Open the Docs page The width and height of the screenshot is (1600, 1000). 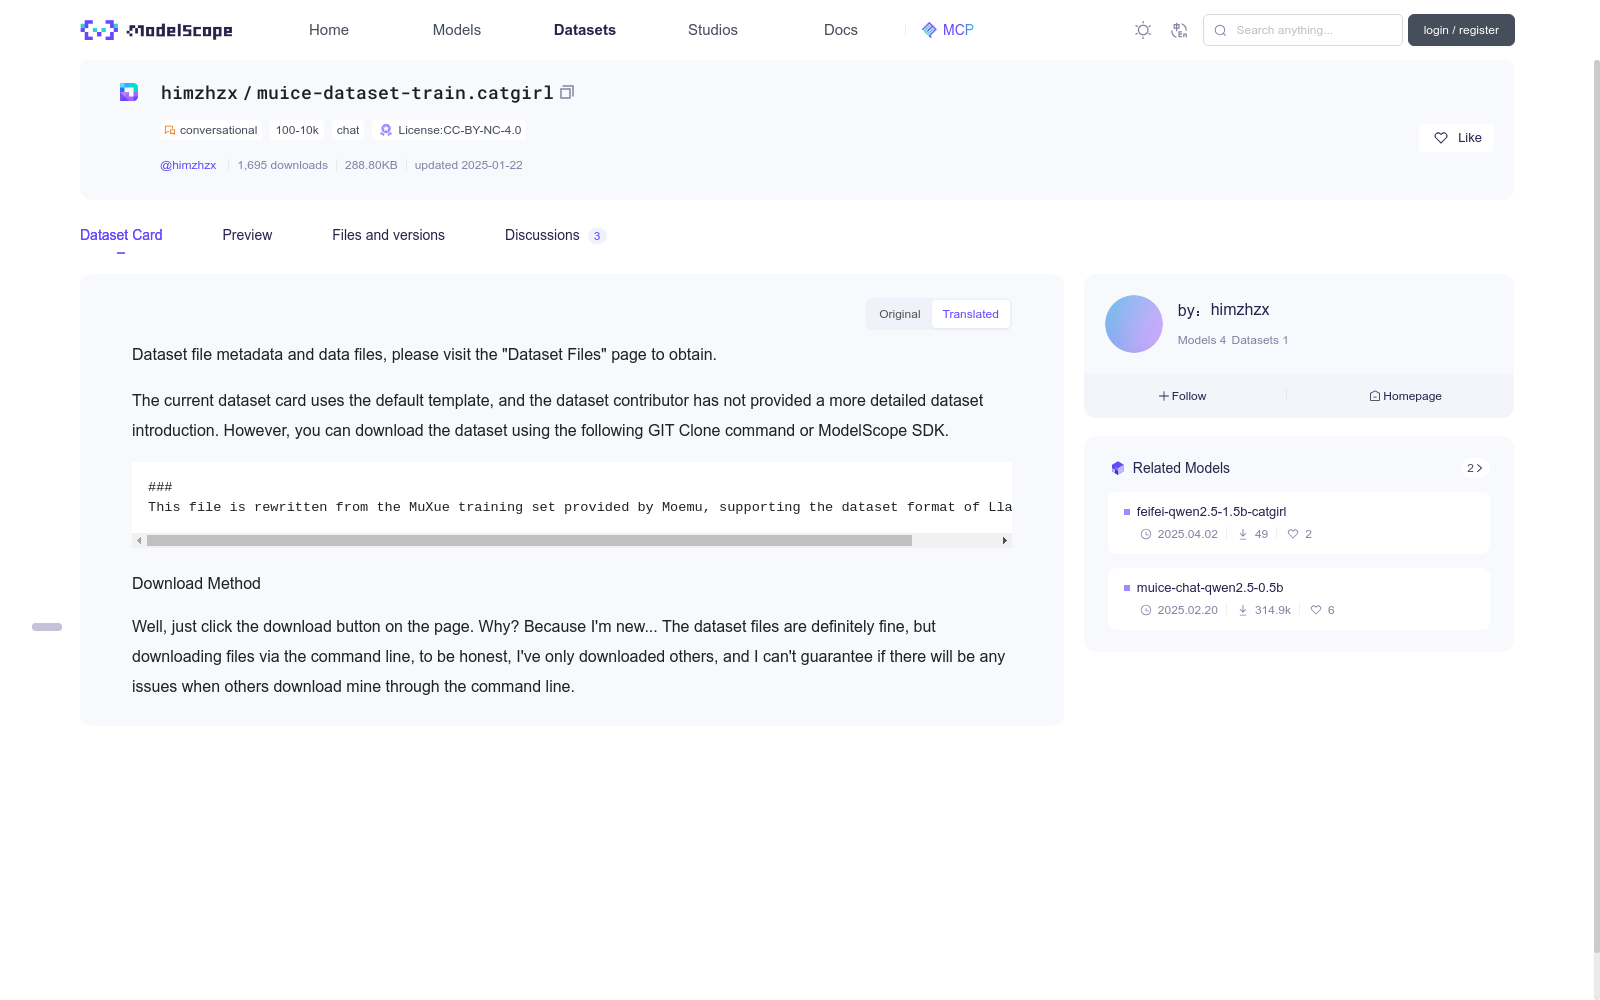[841, 30]
